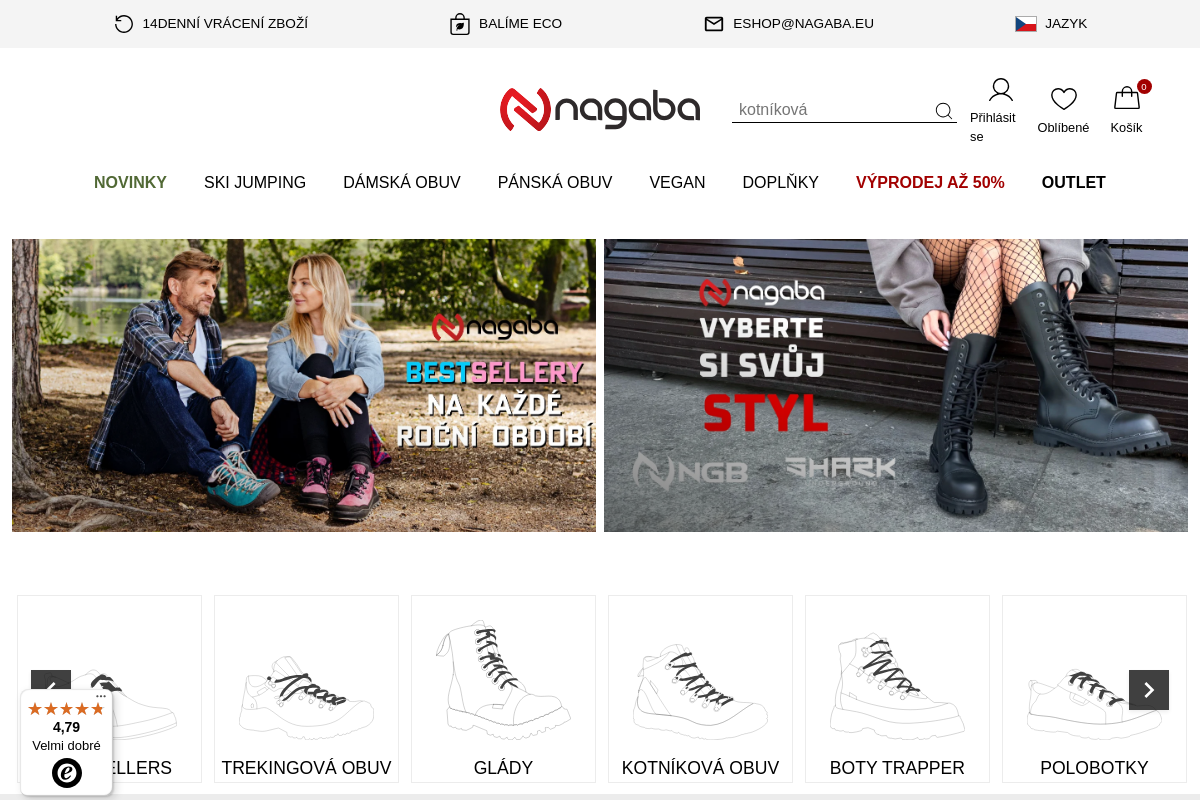
Task: Click the Trusted Shops e-badge icon
Action: (x=67, y=773)
